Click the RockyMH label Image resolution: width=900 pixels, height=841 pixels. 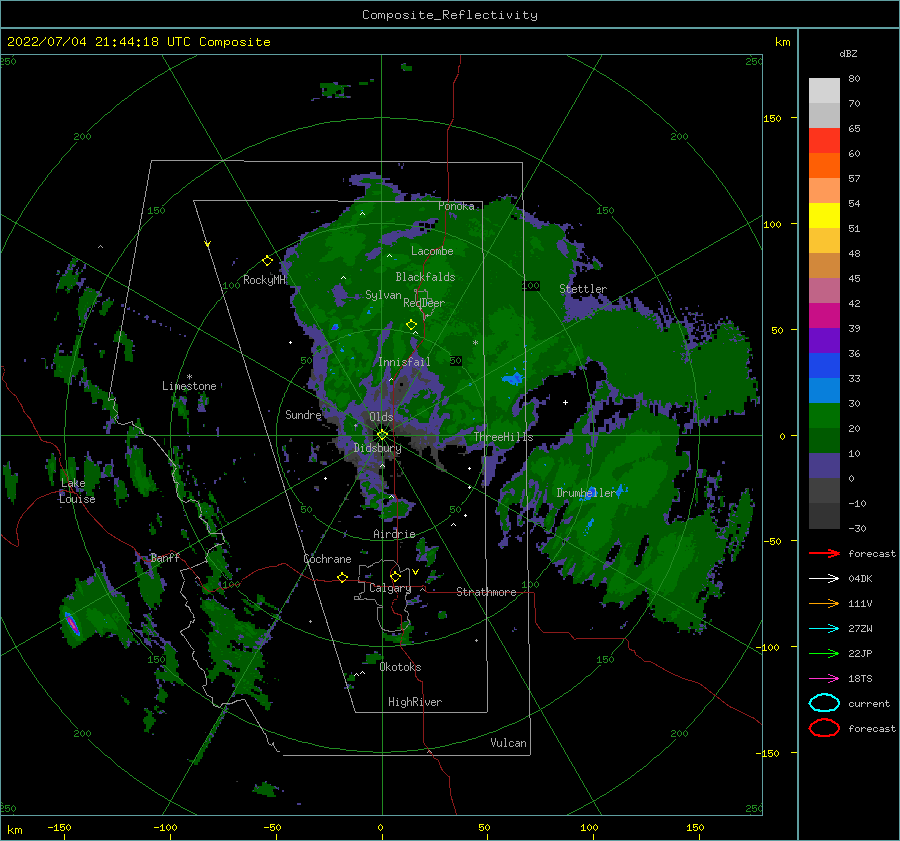point(264,280)
